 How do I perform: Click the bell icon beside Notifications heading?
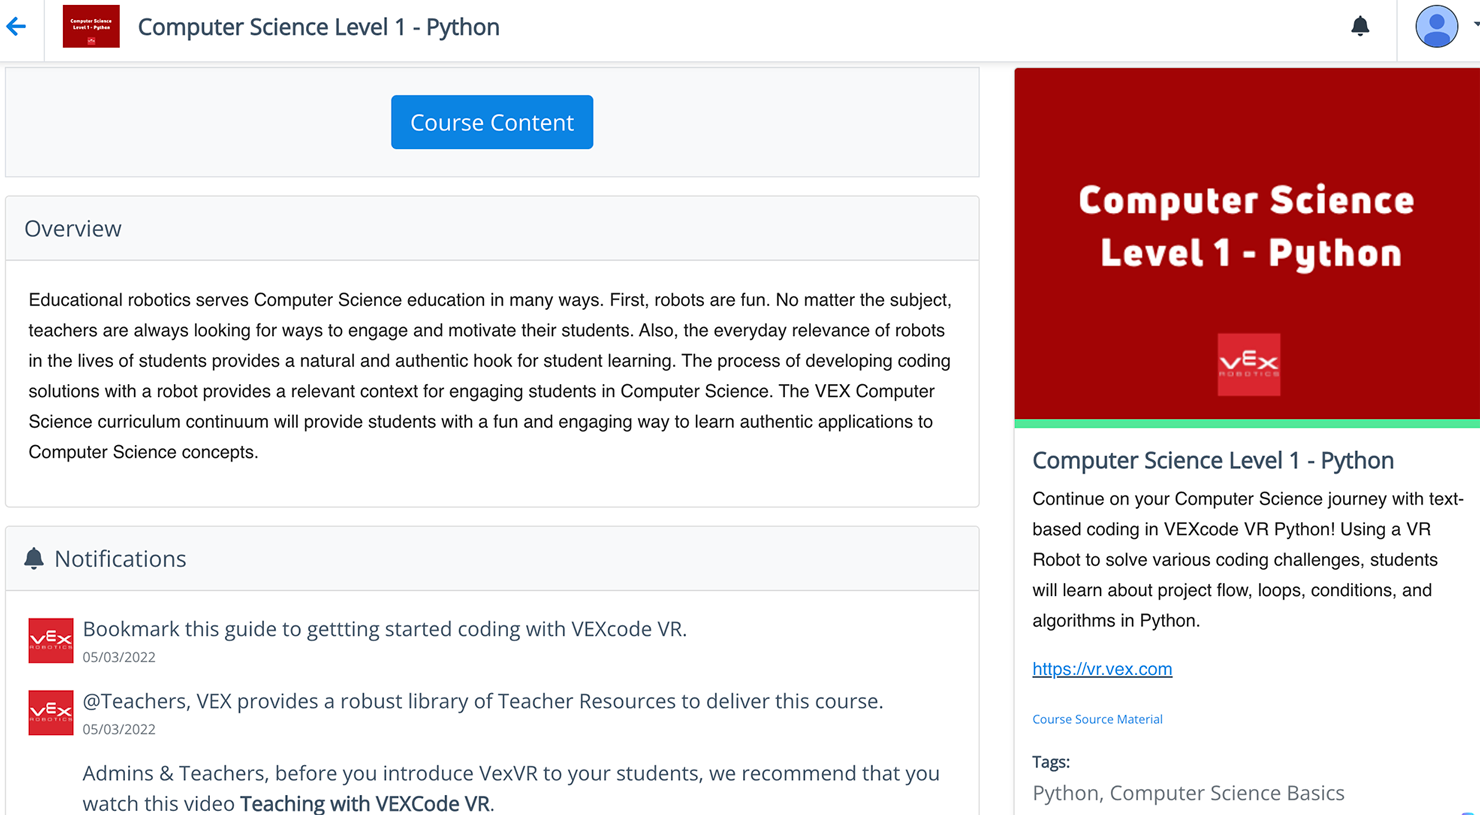(34, 558)
